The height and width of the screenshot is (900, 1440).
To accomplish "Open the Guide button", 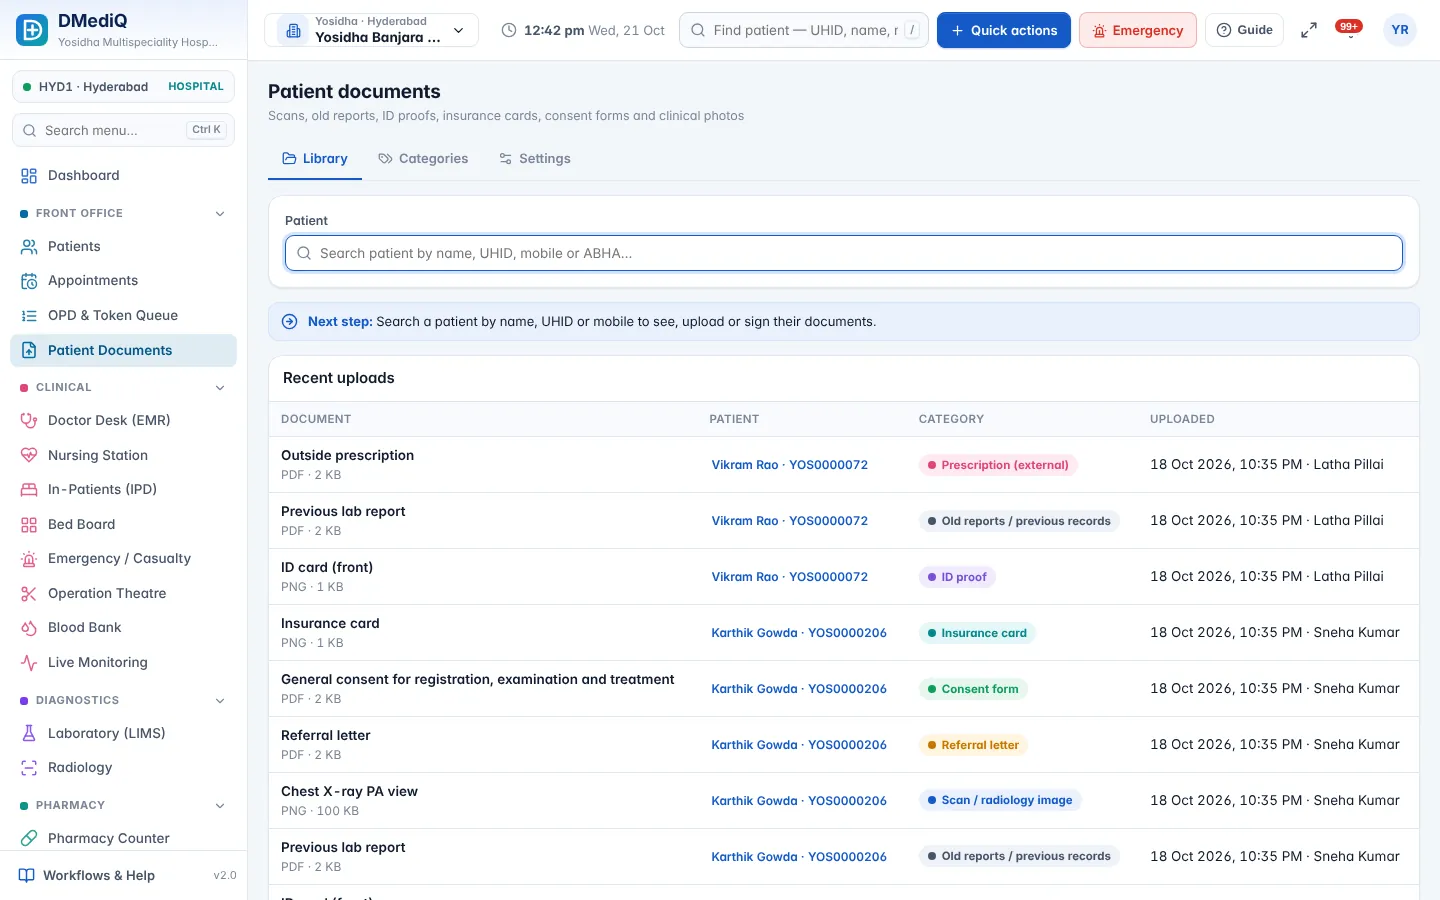I will pyautogui.click(x=1244, y=30).
